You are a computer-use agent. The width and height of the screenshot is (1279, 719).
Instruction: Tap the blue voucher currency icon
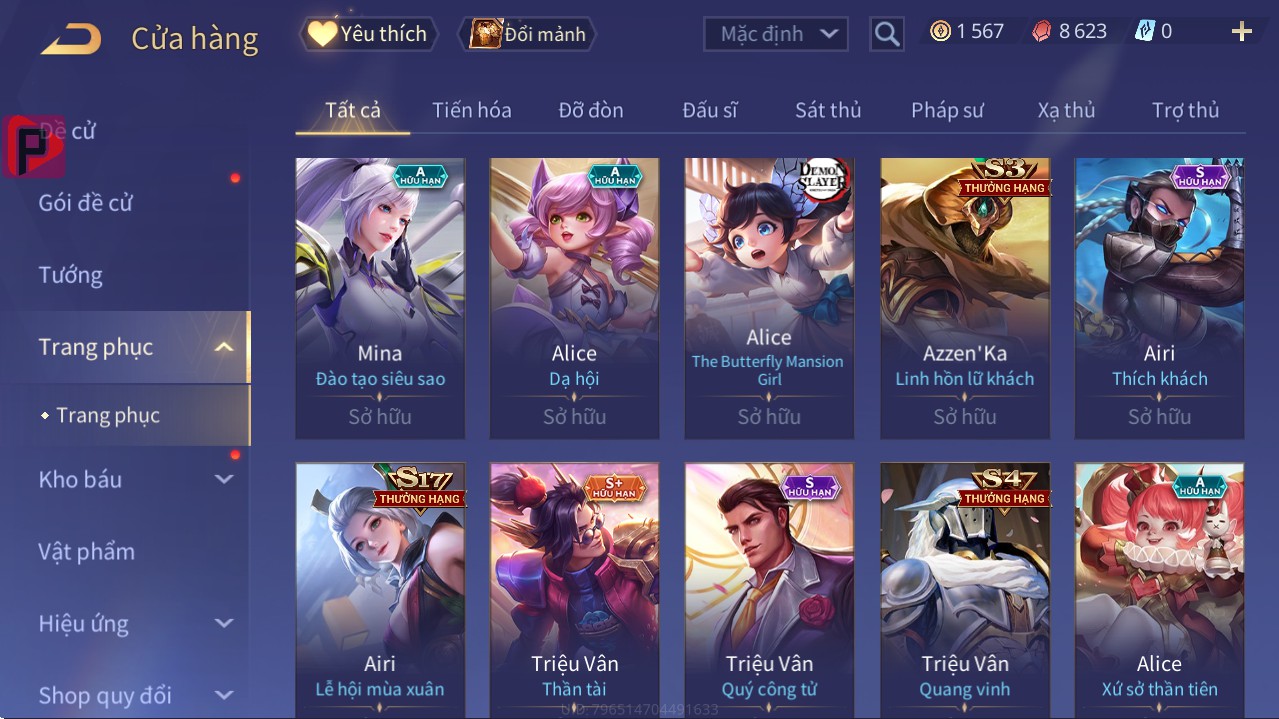point(1145,32)
